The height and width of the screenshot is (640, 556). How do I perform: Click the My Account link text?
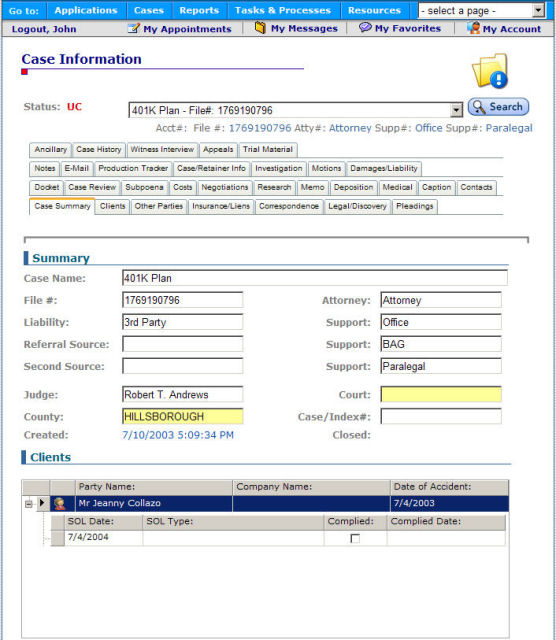point(512,29)
